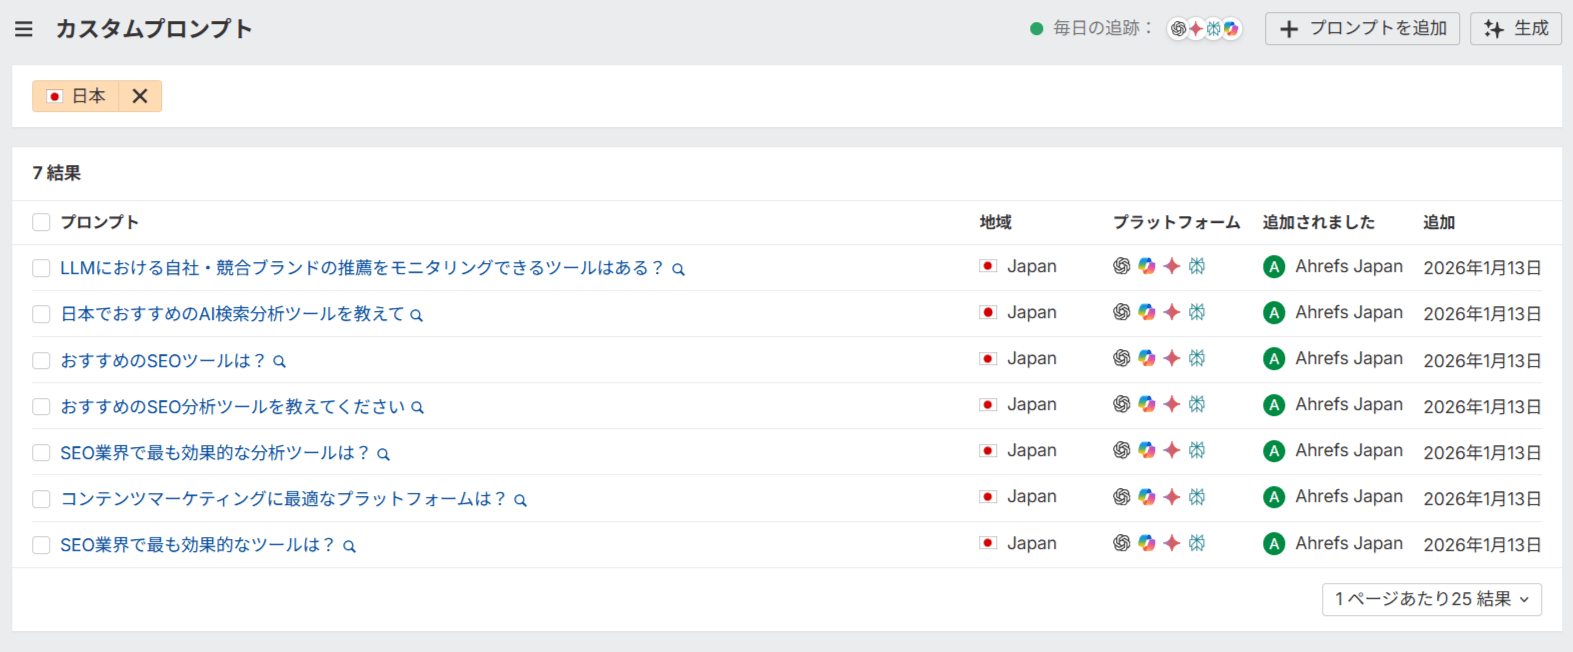Open the 日本でおすすめのAI検索分析ツールを教えて link

click(232, 314)
